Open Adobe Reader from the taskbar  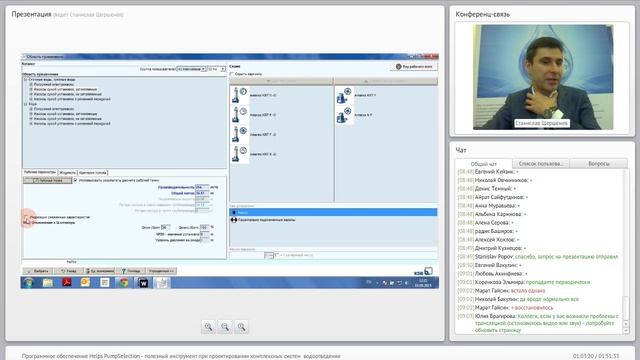(67, 282)
